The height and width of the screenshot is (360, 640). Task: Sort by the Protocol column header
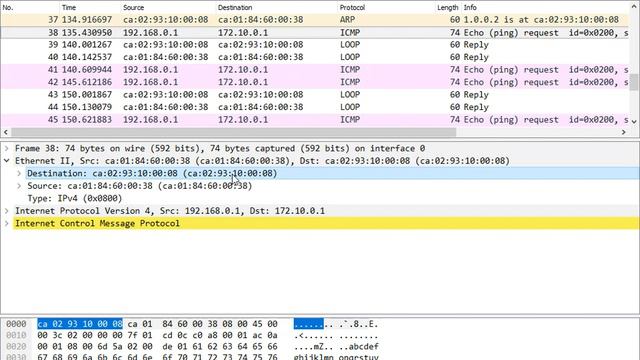[x=386, y=7]
